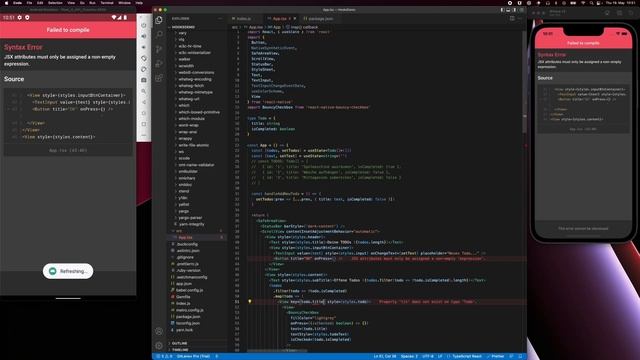Screen dimensions: 640x360
Task: Click the emulator volume up icon
Action: (x=144, y=36)
